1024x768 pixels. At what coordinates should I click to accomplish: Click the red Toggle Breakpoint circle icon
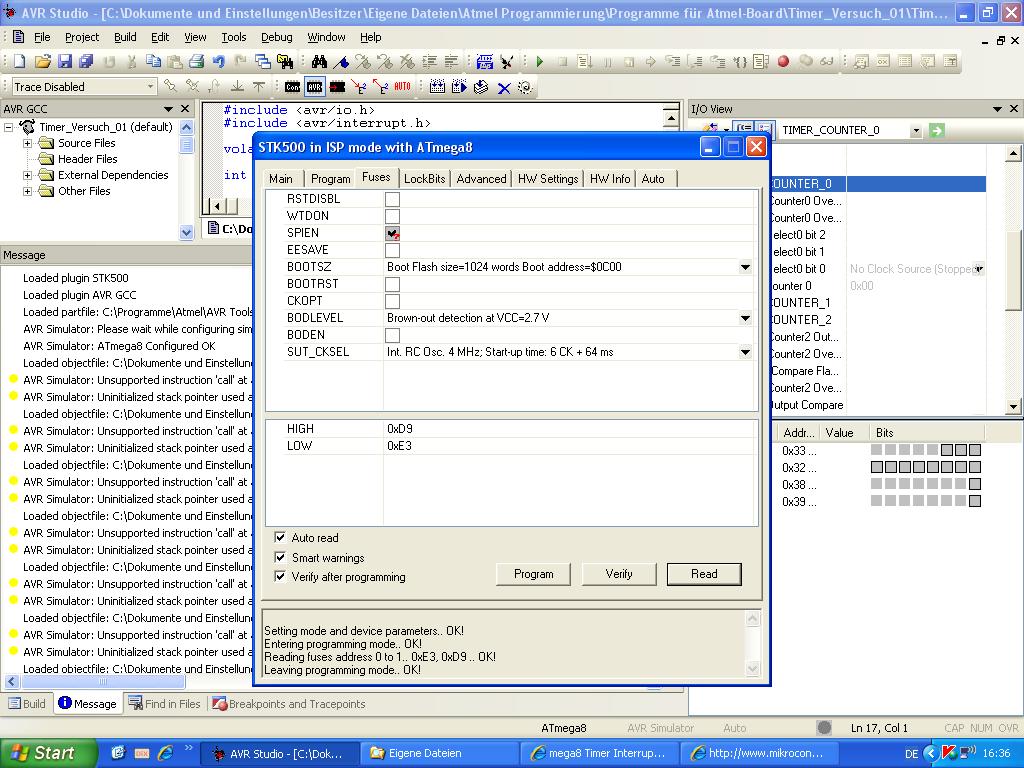pyautogui.click(x=784, y=61)
